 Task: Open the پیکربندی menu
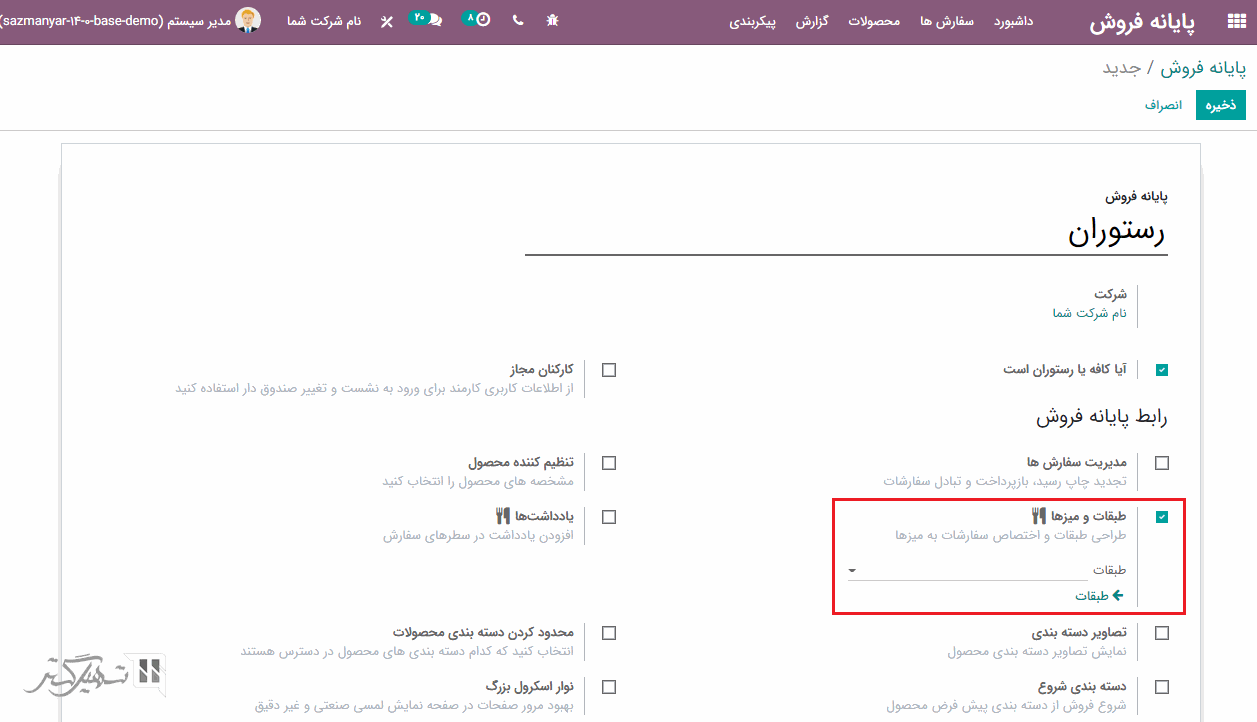753,21
